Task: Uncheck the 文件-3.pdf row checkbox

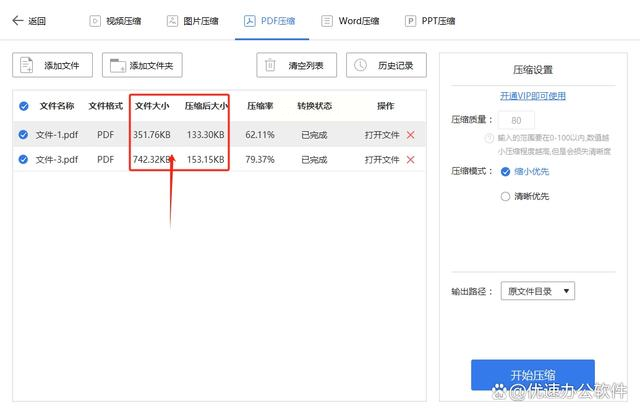Action: pyautogui.click(x=23, y=159)
